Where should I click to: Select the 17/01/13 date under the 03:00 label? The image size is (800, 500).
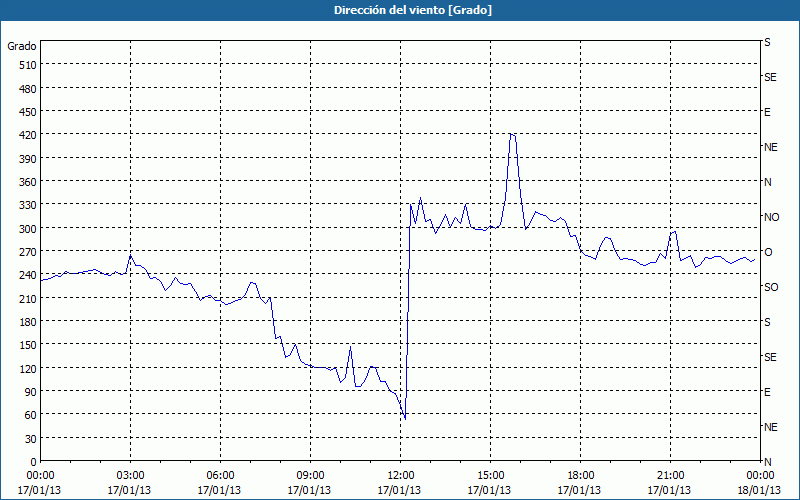point(130,490)
